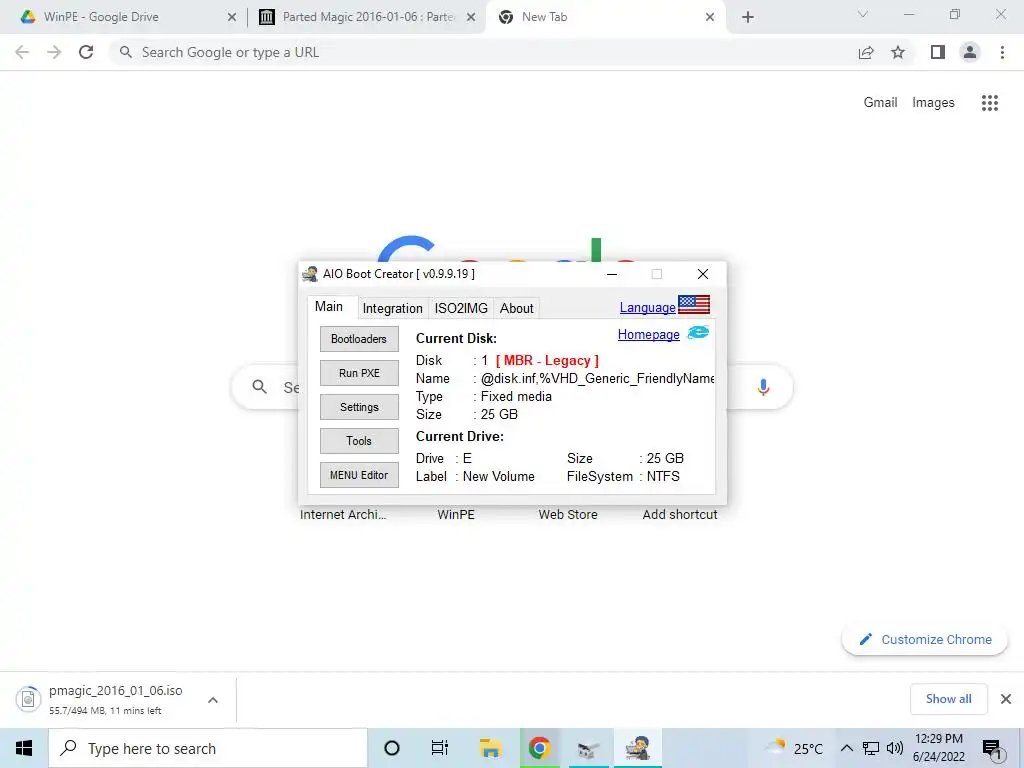Click the US flag language icon
The width and height of the screenshot is (1024, 768).
(694, 305)
